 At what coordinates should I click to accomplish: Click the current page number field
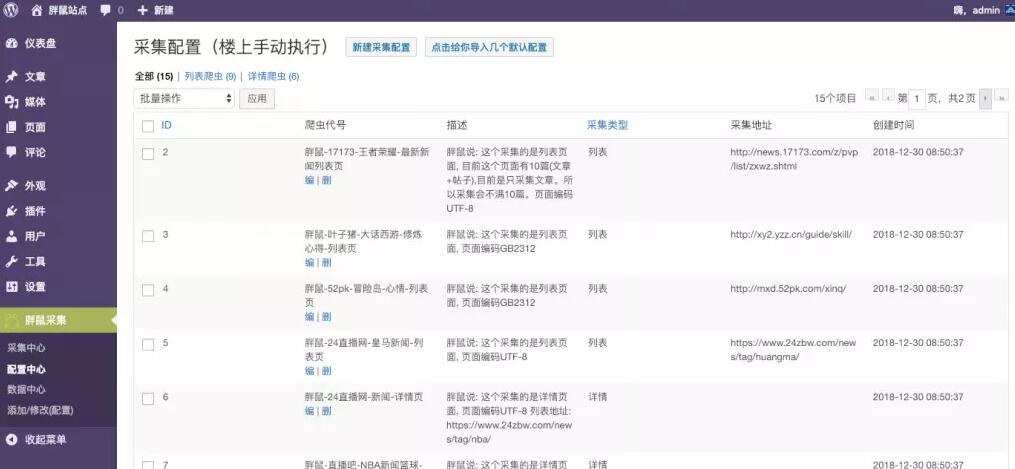coord(917,99)
